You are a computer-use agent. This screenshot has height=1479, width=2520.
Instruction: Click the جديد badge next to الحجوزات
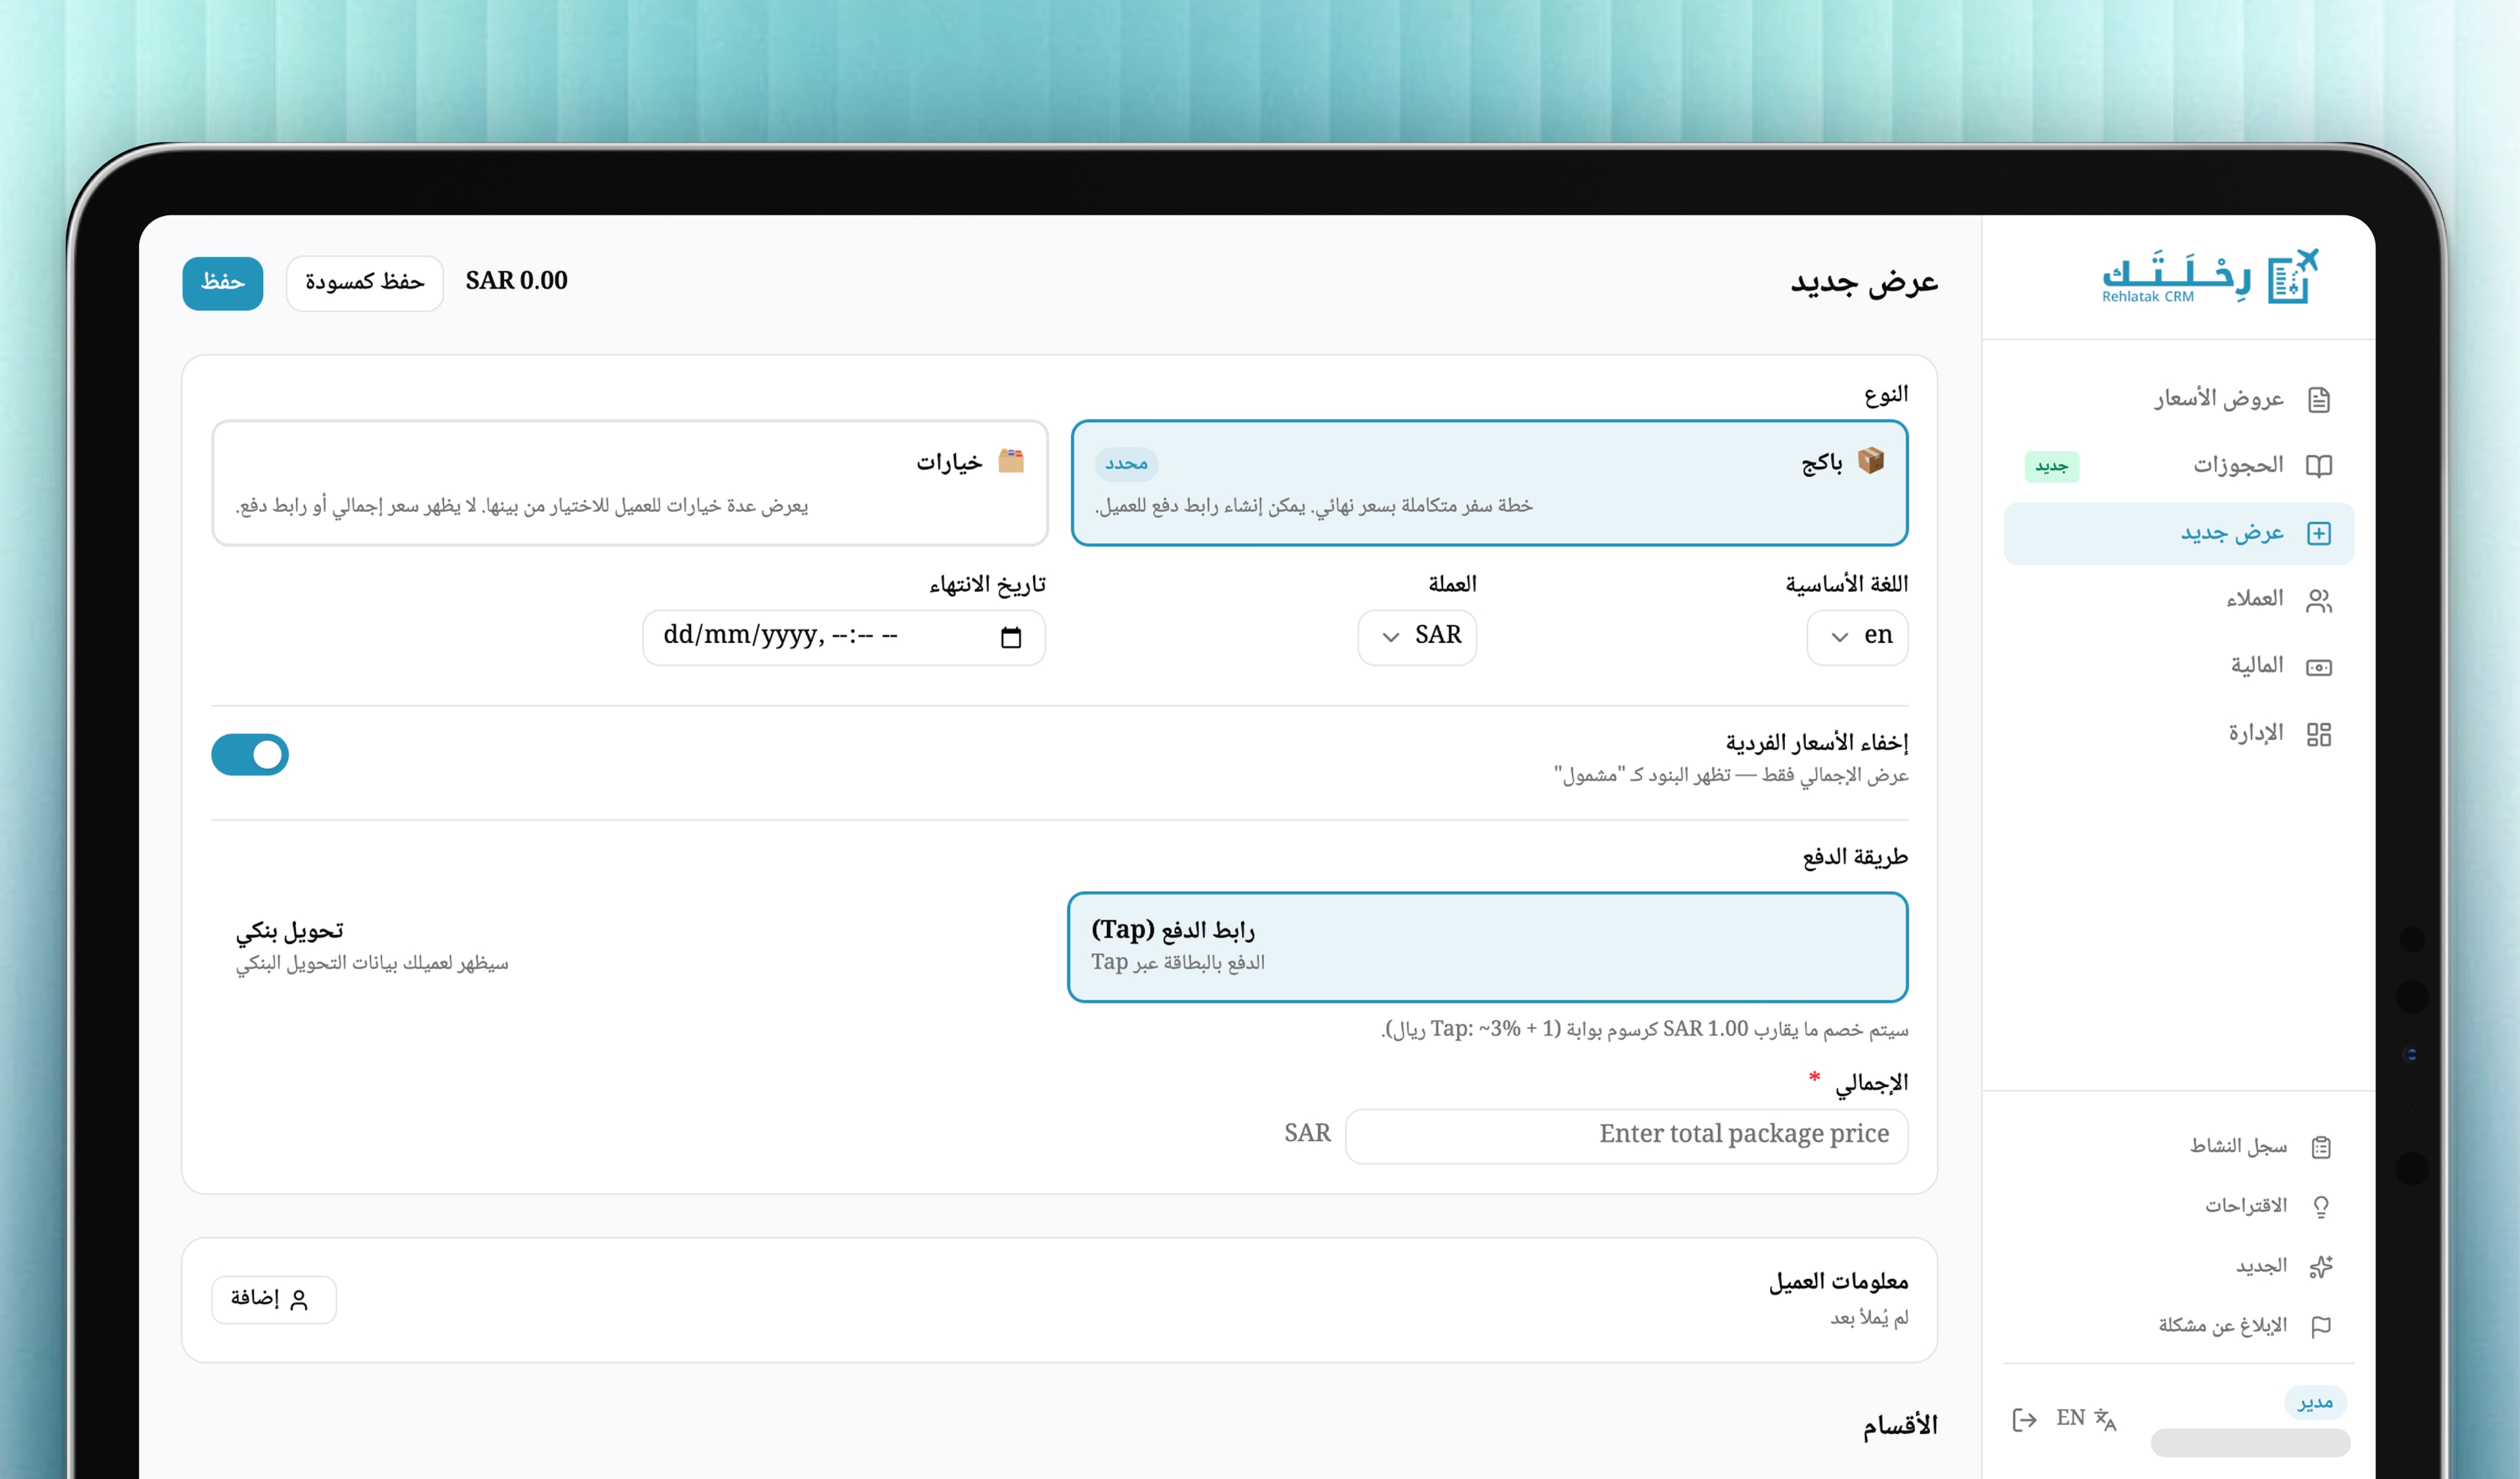(x=2051, y=467)
